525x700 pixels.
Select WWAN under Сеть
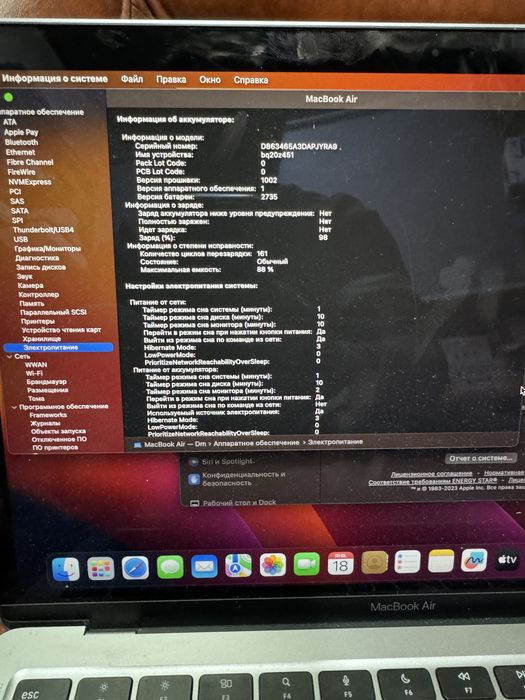(36, 365)
